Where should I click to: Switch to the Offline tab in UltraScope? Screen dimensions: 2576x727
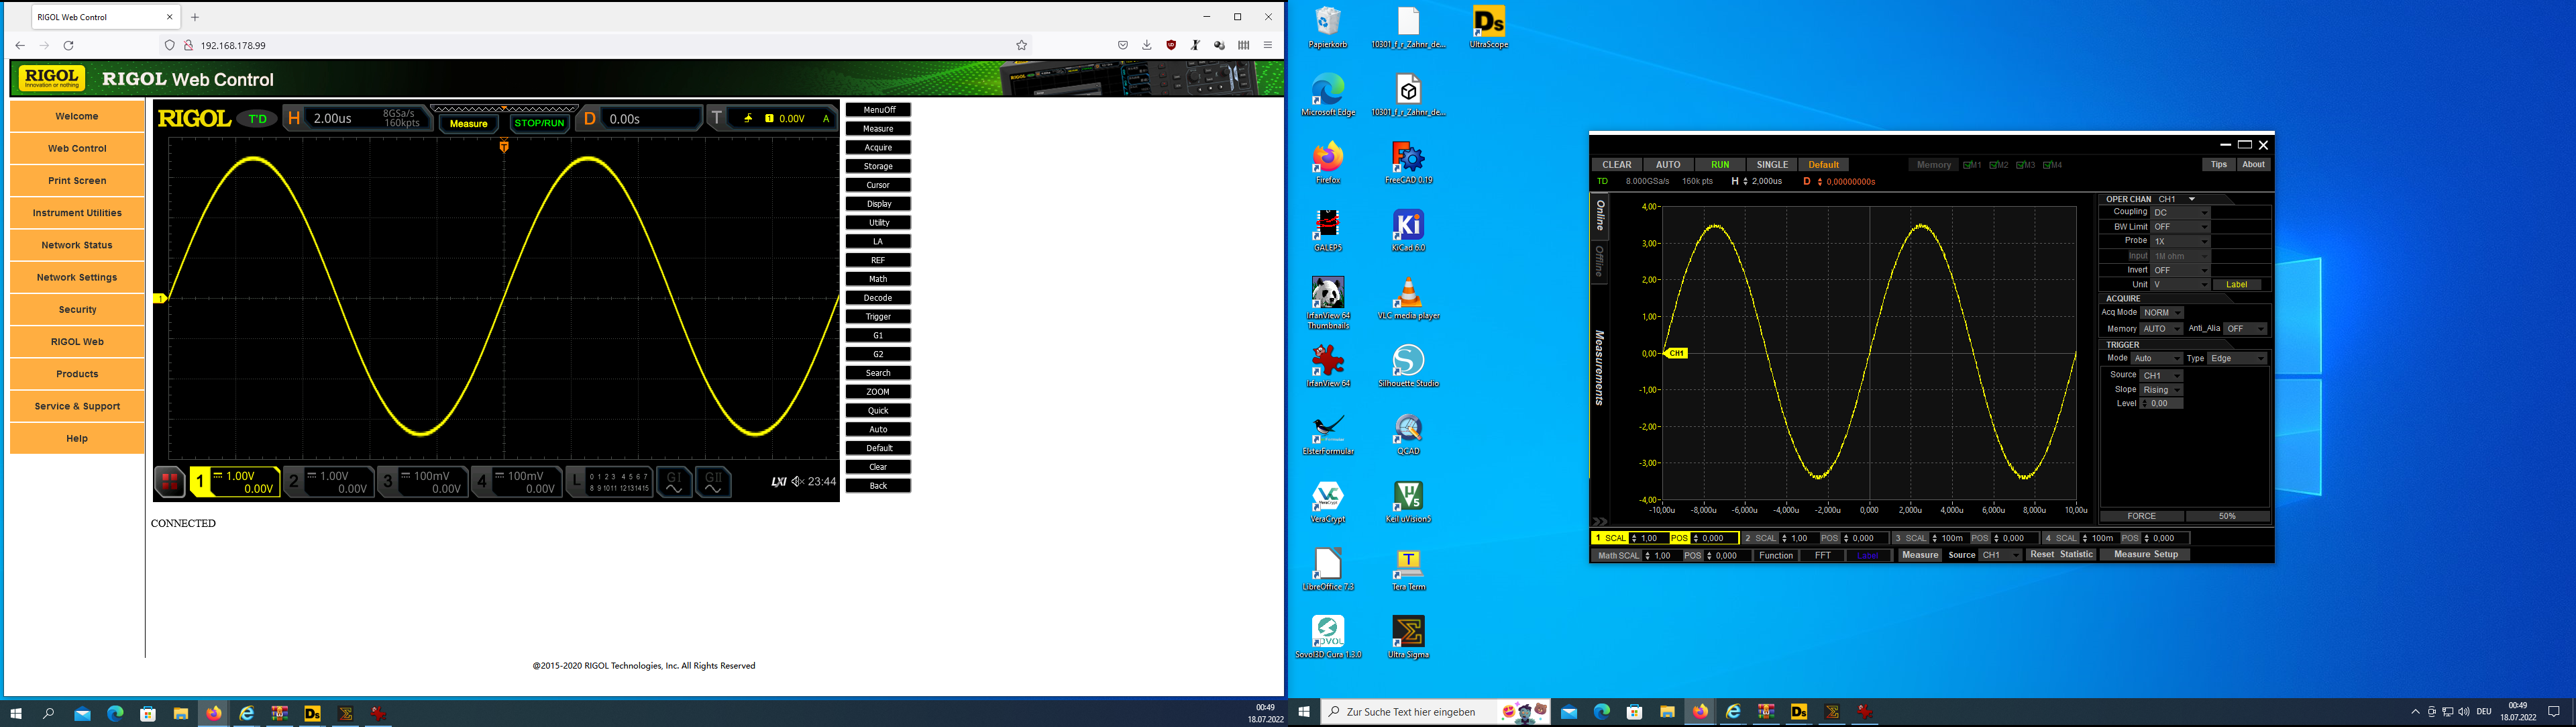pyautogui.click(x=1600, y=261)
